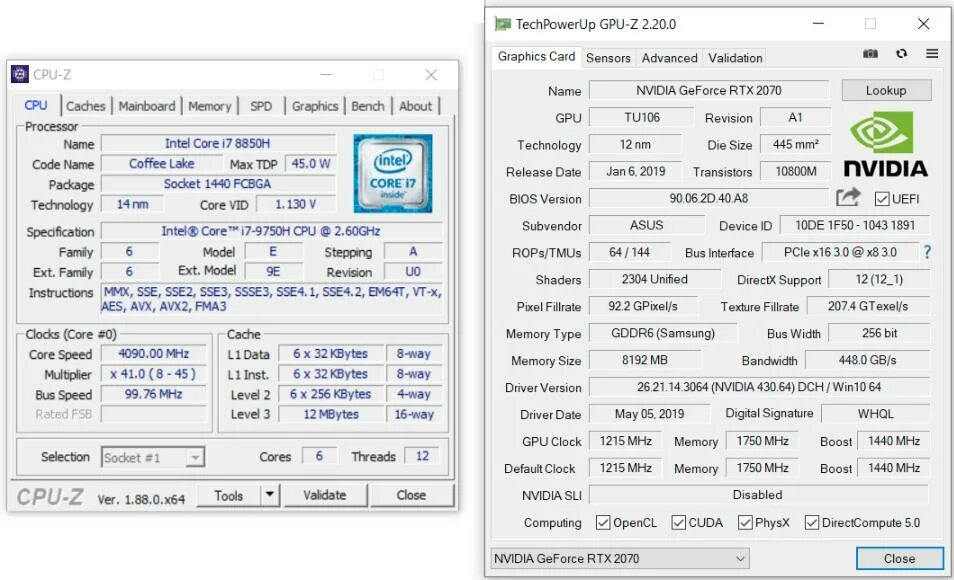This screenshot has height=580, width=954.
Task: Click the Multiplier value x 41.0
Action: coord(153,374)
